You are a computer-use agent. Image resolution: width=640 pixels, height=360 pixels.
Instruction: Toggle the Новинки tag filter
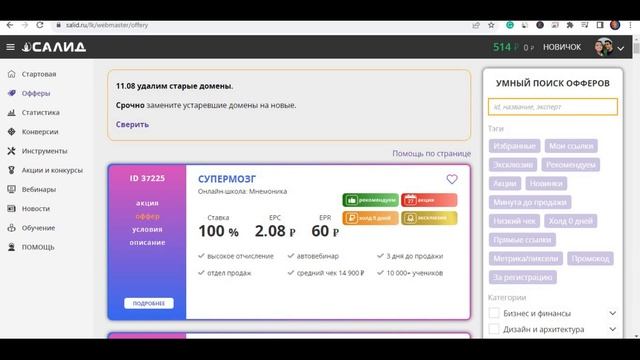(x=546, y=183)
